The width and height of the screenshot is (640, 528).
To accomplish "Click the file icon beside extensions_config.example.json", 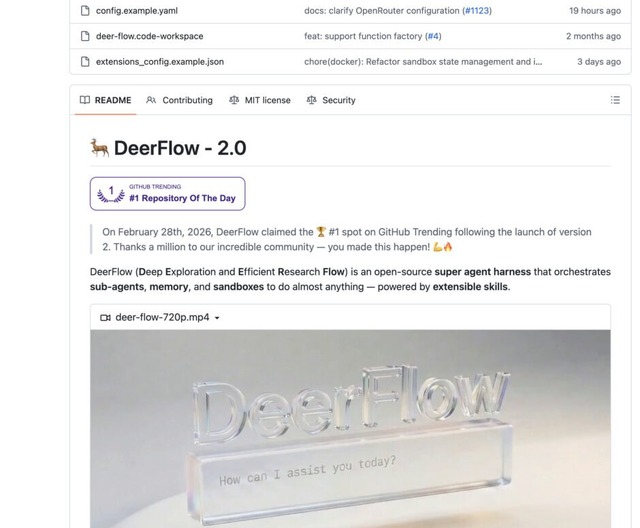I will [x=85, y=62].
